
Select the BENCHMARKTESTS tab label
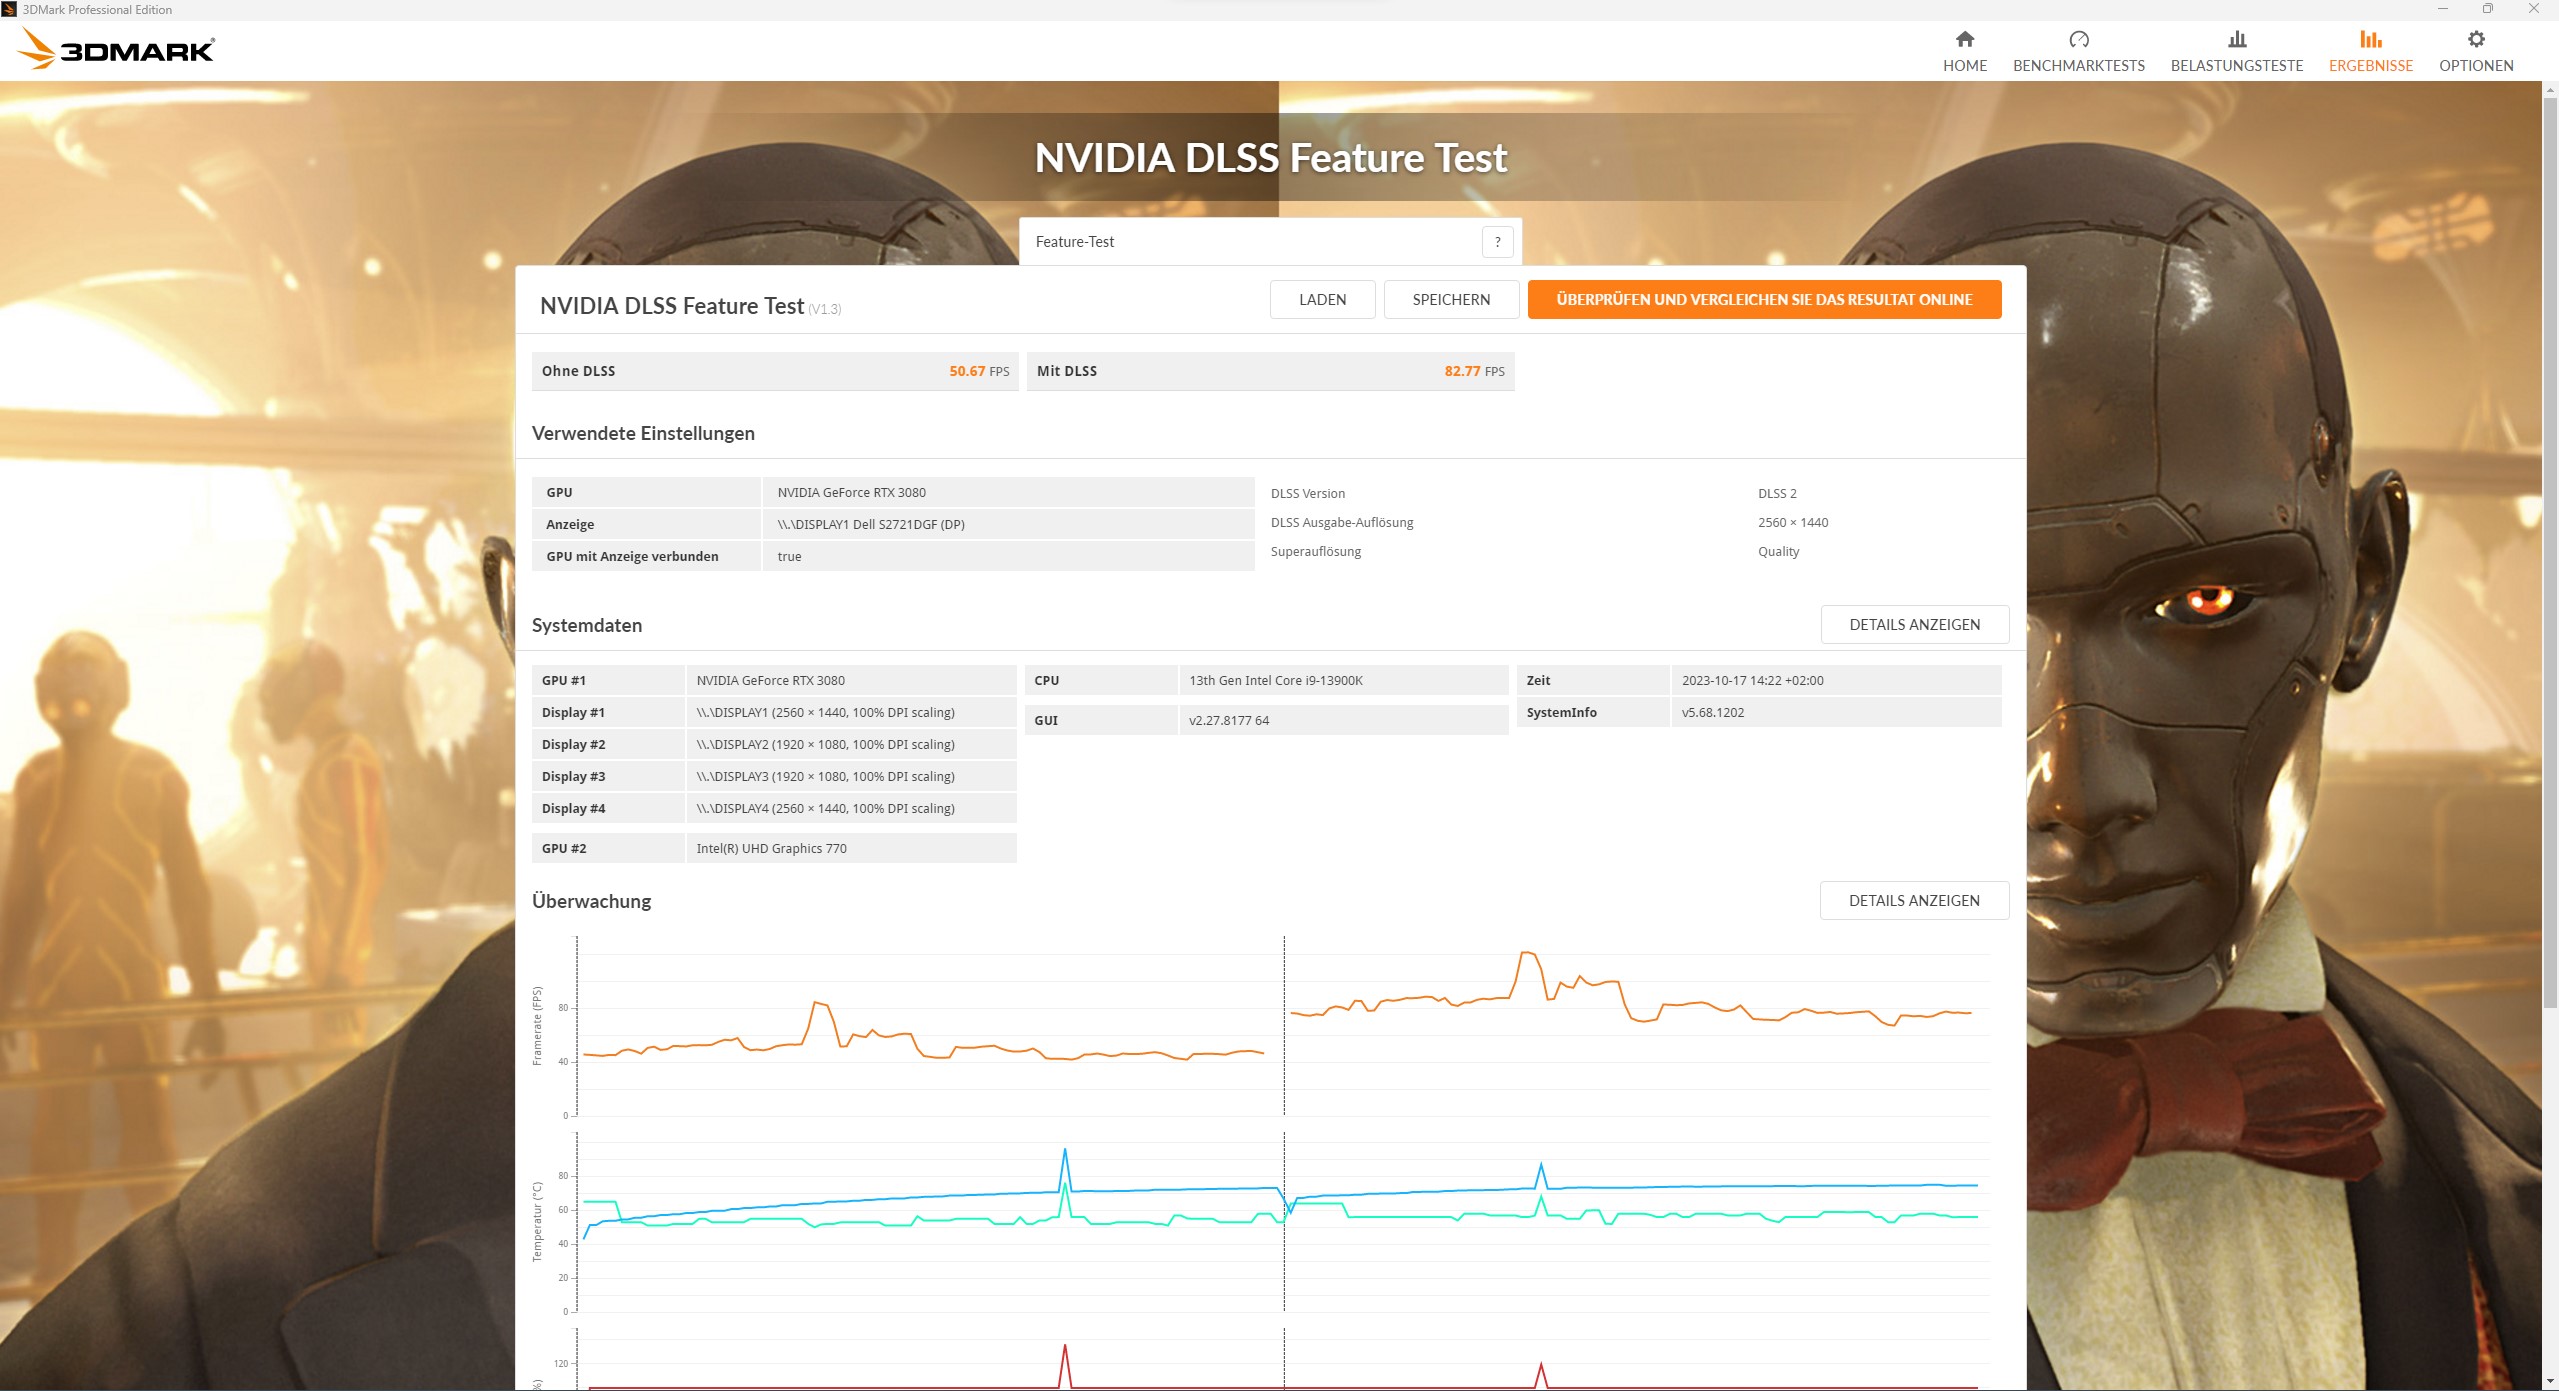(x=2078, y=66)
